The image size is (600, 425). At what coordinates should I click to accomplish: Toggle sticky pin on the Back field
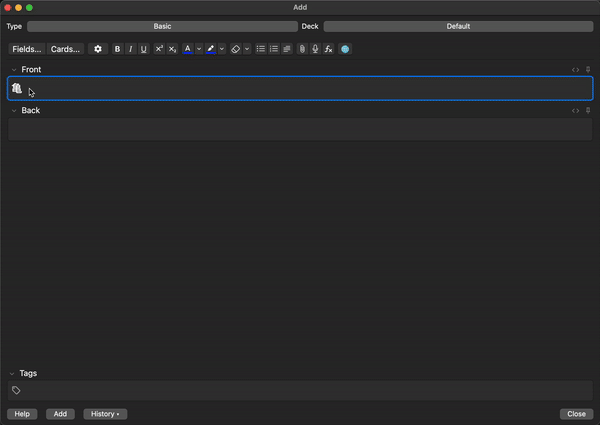coord(588,111)
